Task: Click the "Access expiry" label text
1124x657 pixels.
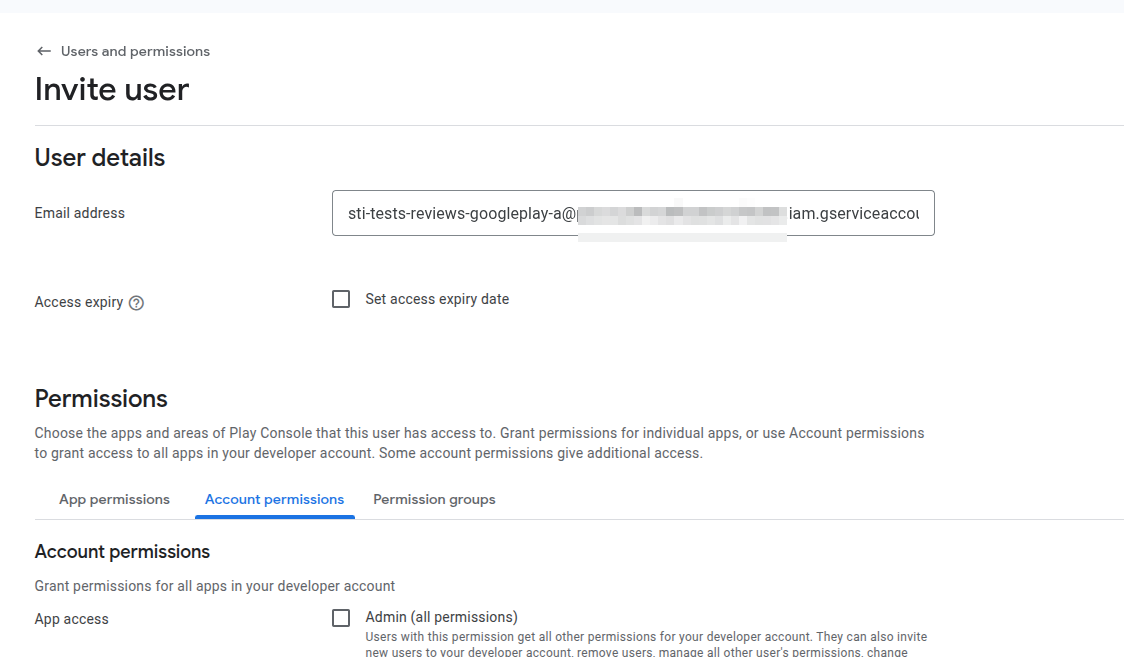Action: click(79, 302)
